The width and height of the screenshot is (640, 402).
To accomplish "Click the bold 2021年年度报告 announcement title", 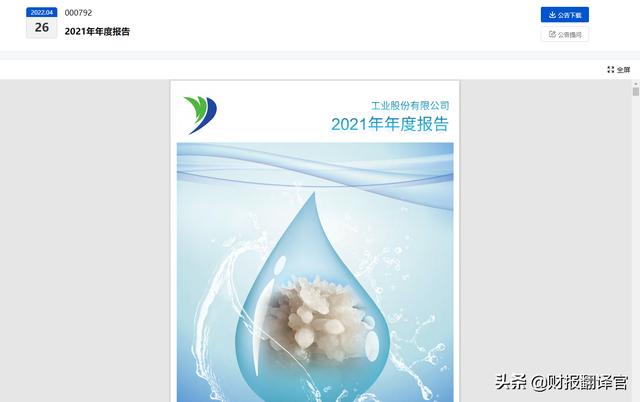I will pyautogui.click(x=97, y=31).
